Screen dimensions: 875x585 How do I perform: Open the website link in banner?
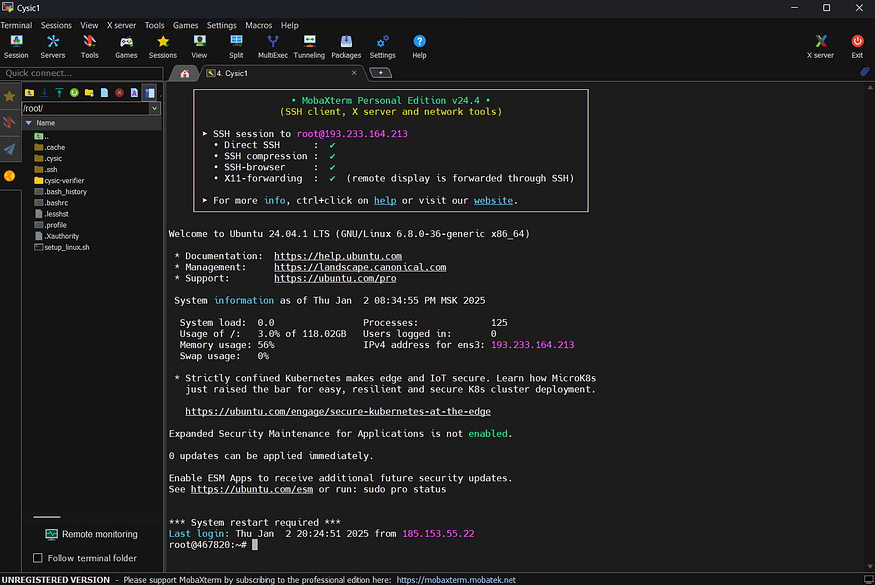pyautogui.click(x=493, y=200)
